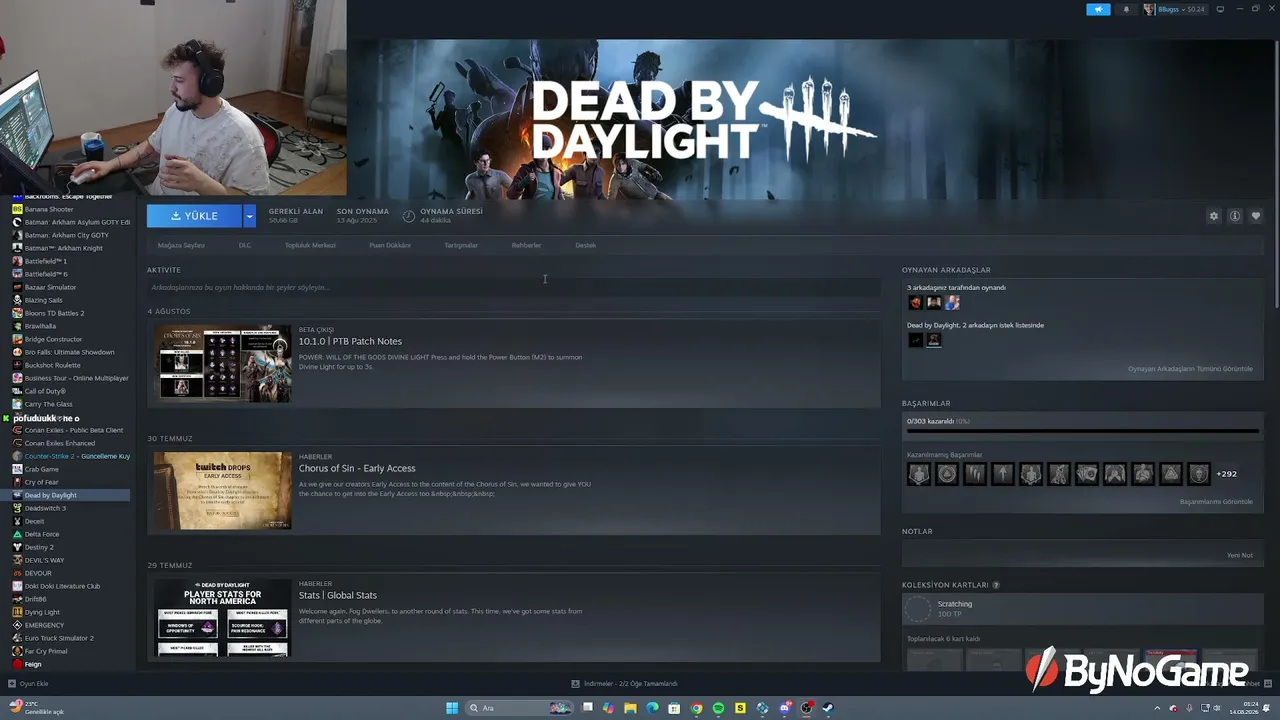The width and height of the screenshot is (1280, 720).
Task: Open the Stats | Global Stats headline
Action: click(x=338, y=595)
